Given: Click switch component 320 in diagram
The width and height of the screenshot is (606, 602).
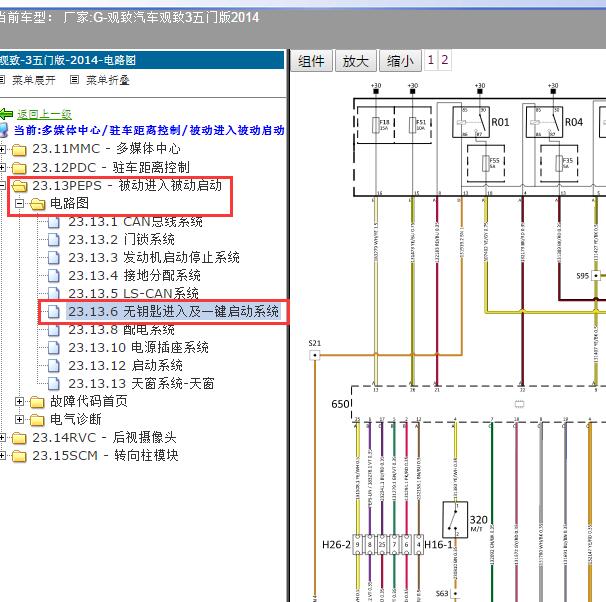Looking at the screenshot, I should point(455,520).
